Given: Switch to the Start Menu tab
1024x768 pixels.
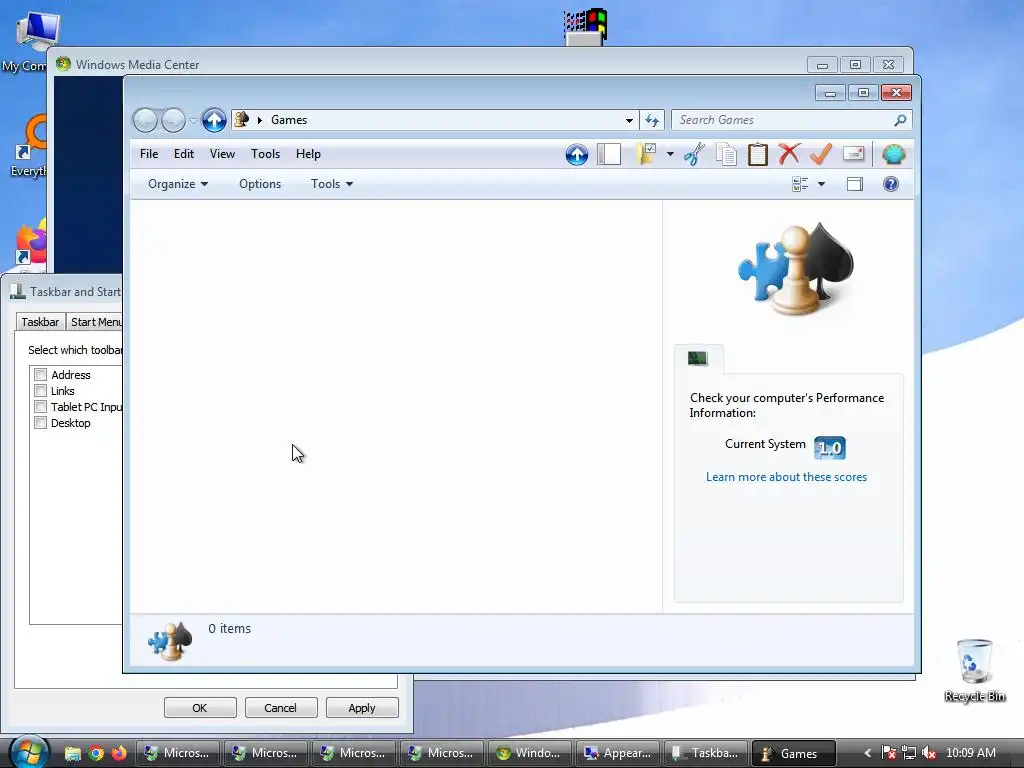Looking at the screenshot, I should tap(95, 322).
